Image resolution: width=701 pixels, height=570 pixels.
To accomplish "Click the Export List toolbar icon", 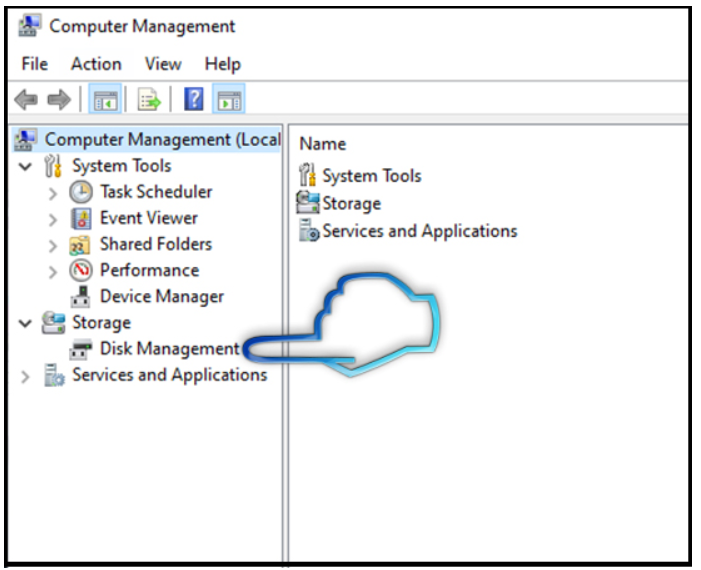I will (x=149, y=99).
